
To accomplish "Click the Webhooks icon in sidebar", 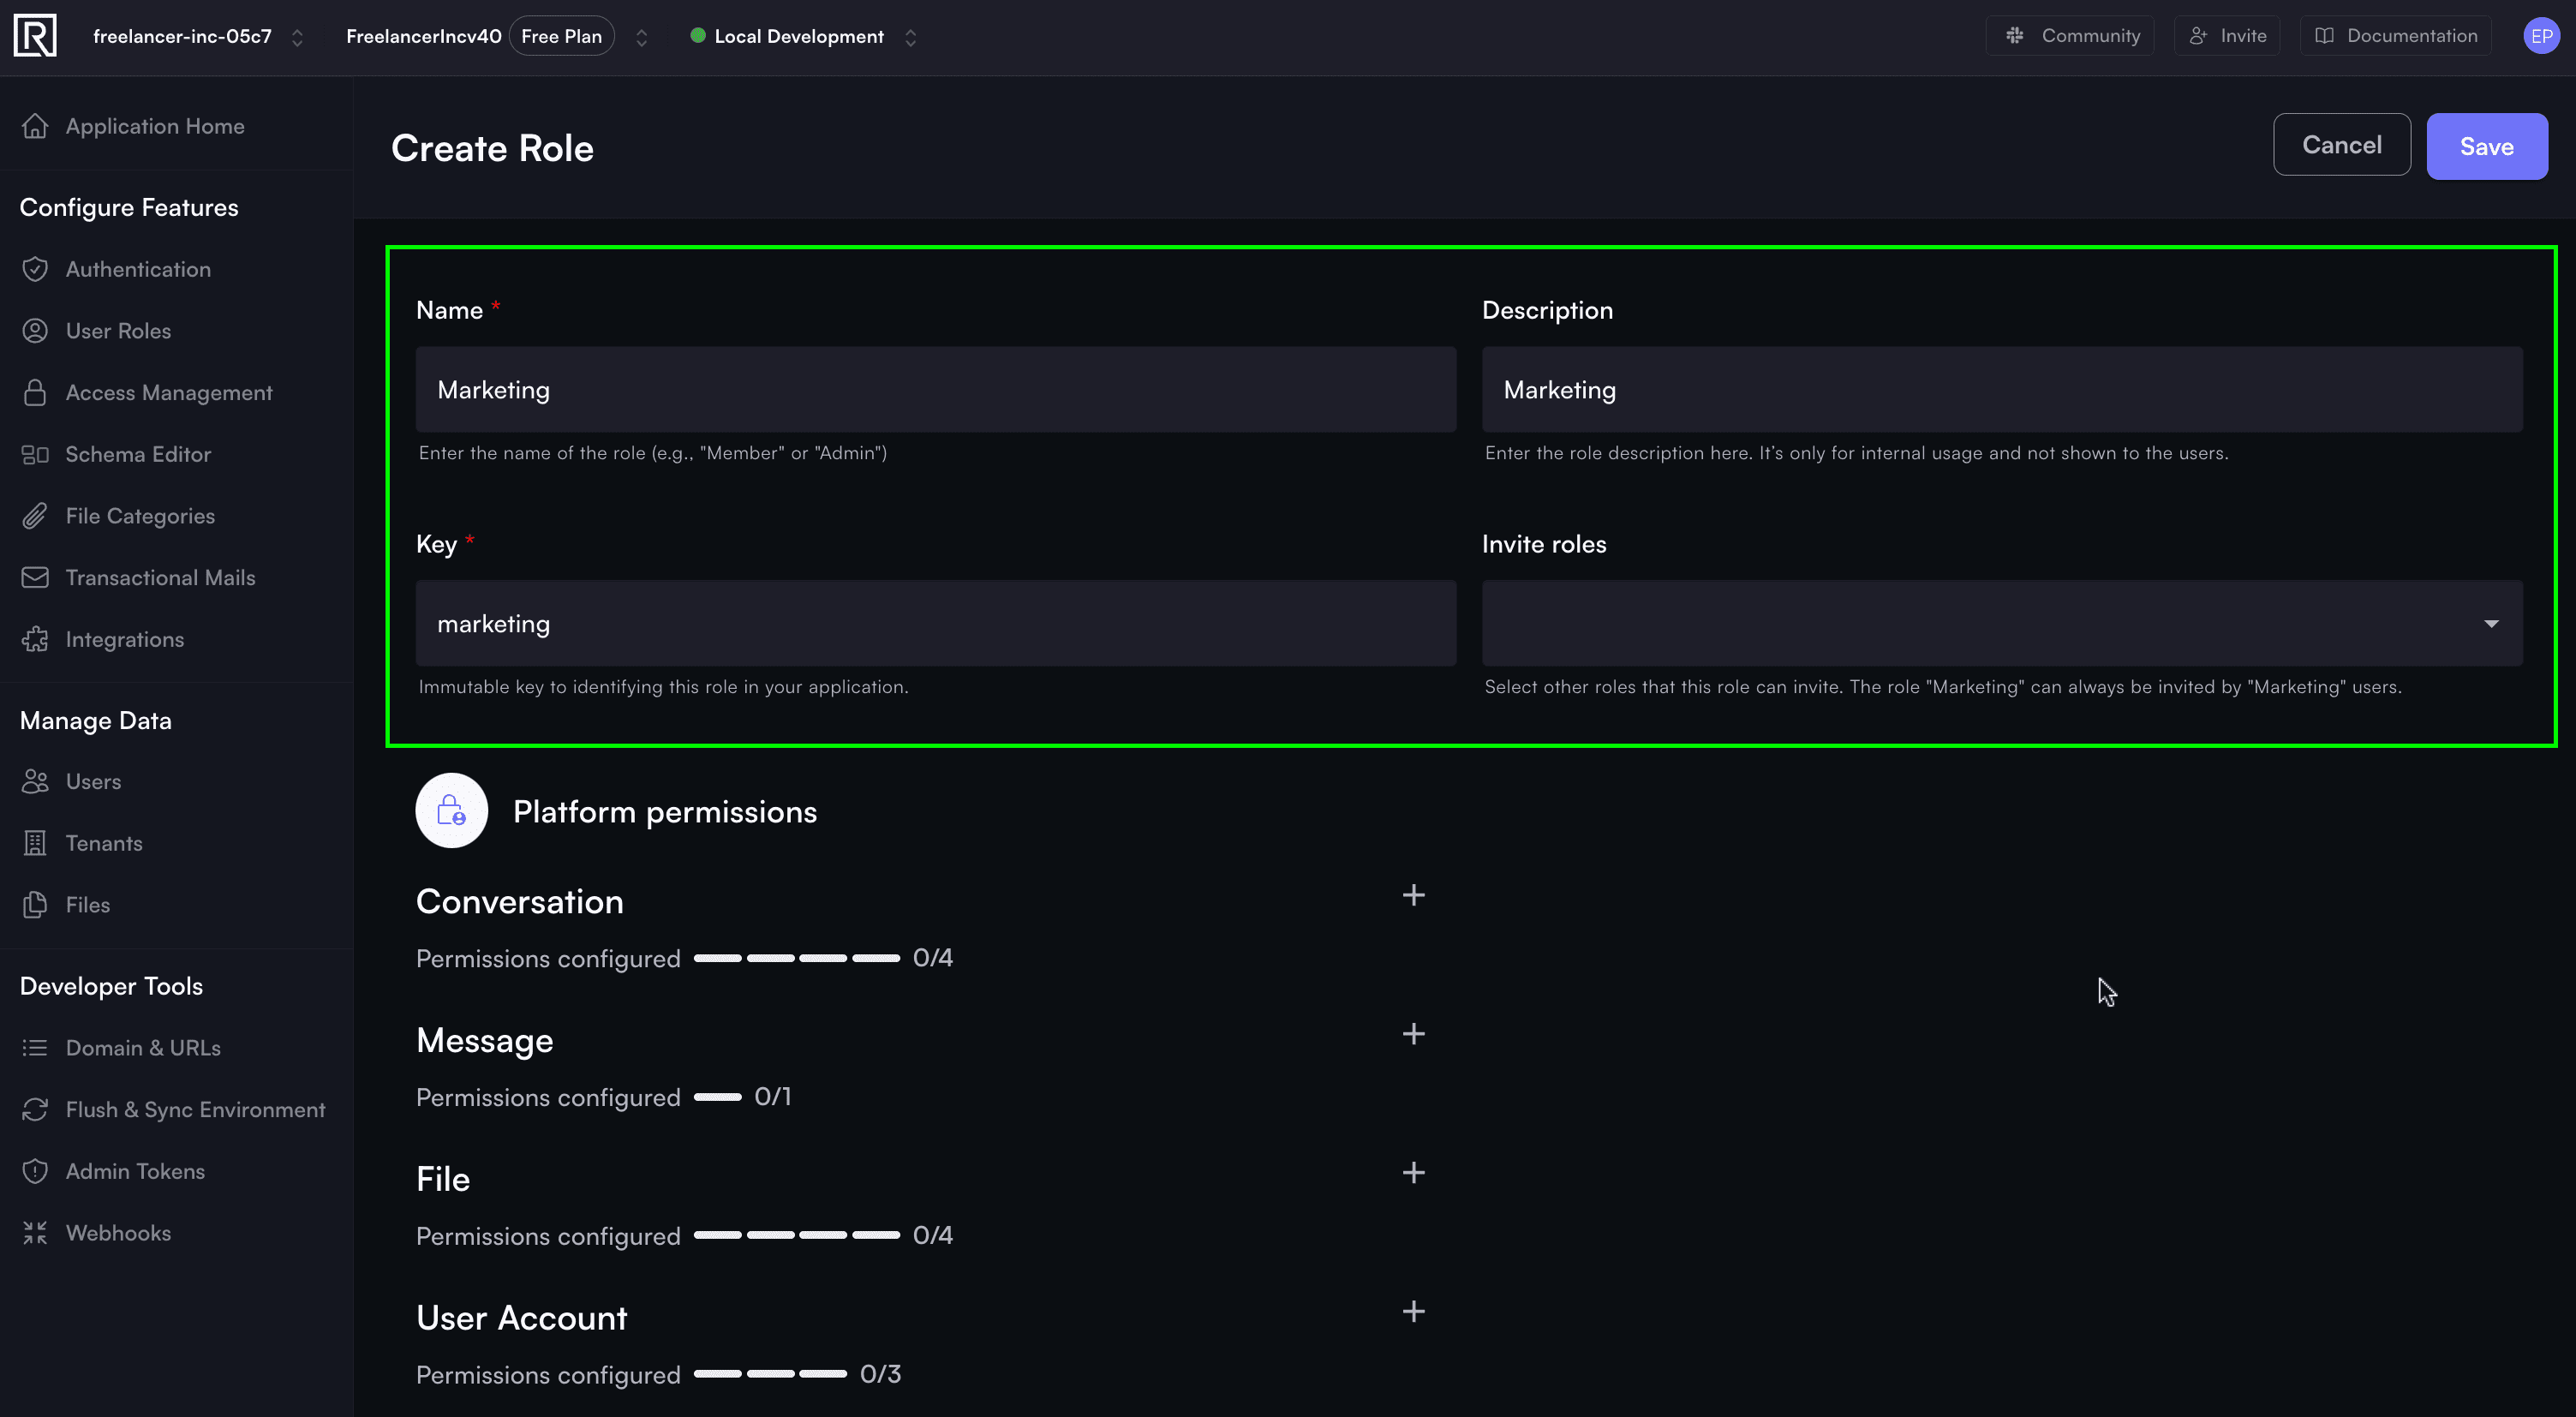I will tap(35, 1233).
